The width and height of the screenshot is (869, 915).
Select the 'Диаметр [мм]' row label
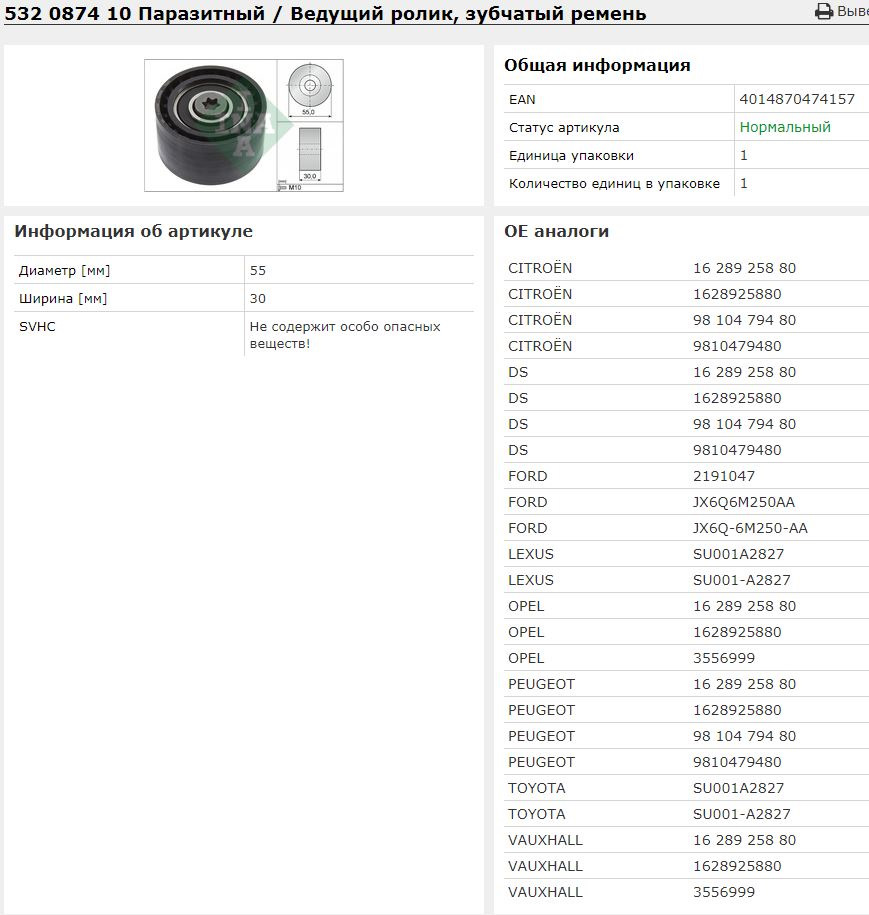tap(65, 270)
